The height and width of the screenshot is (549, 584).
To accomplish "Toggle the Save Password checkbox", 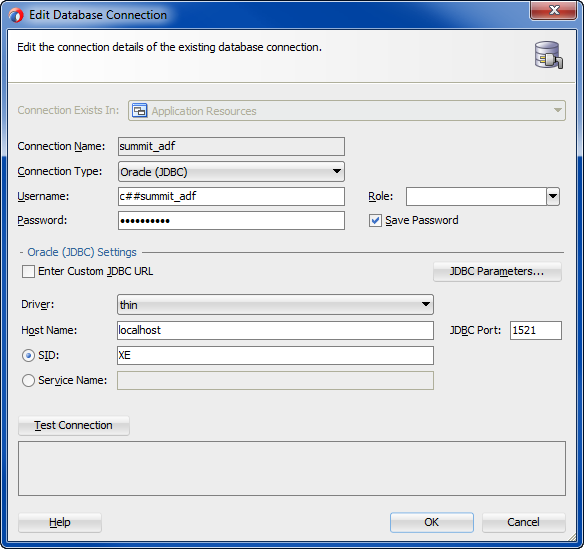I will tap(375, 220).
